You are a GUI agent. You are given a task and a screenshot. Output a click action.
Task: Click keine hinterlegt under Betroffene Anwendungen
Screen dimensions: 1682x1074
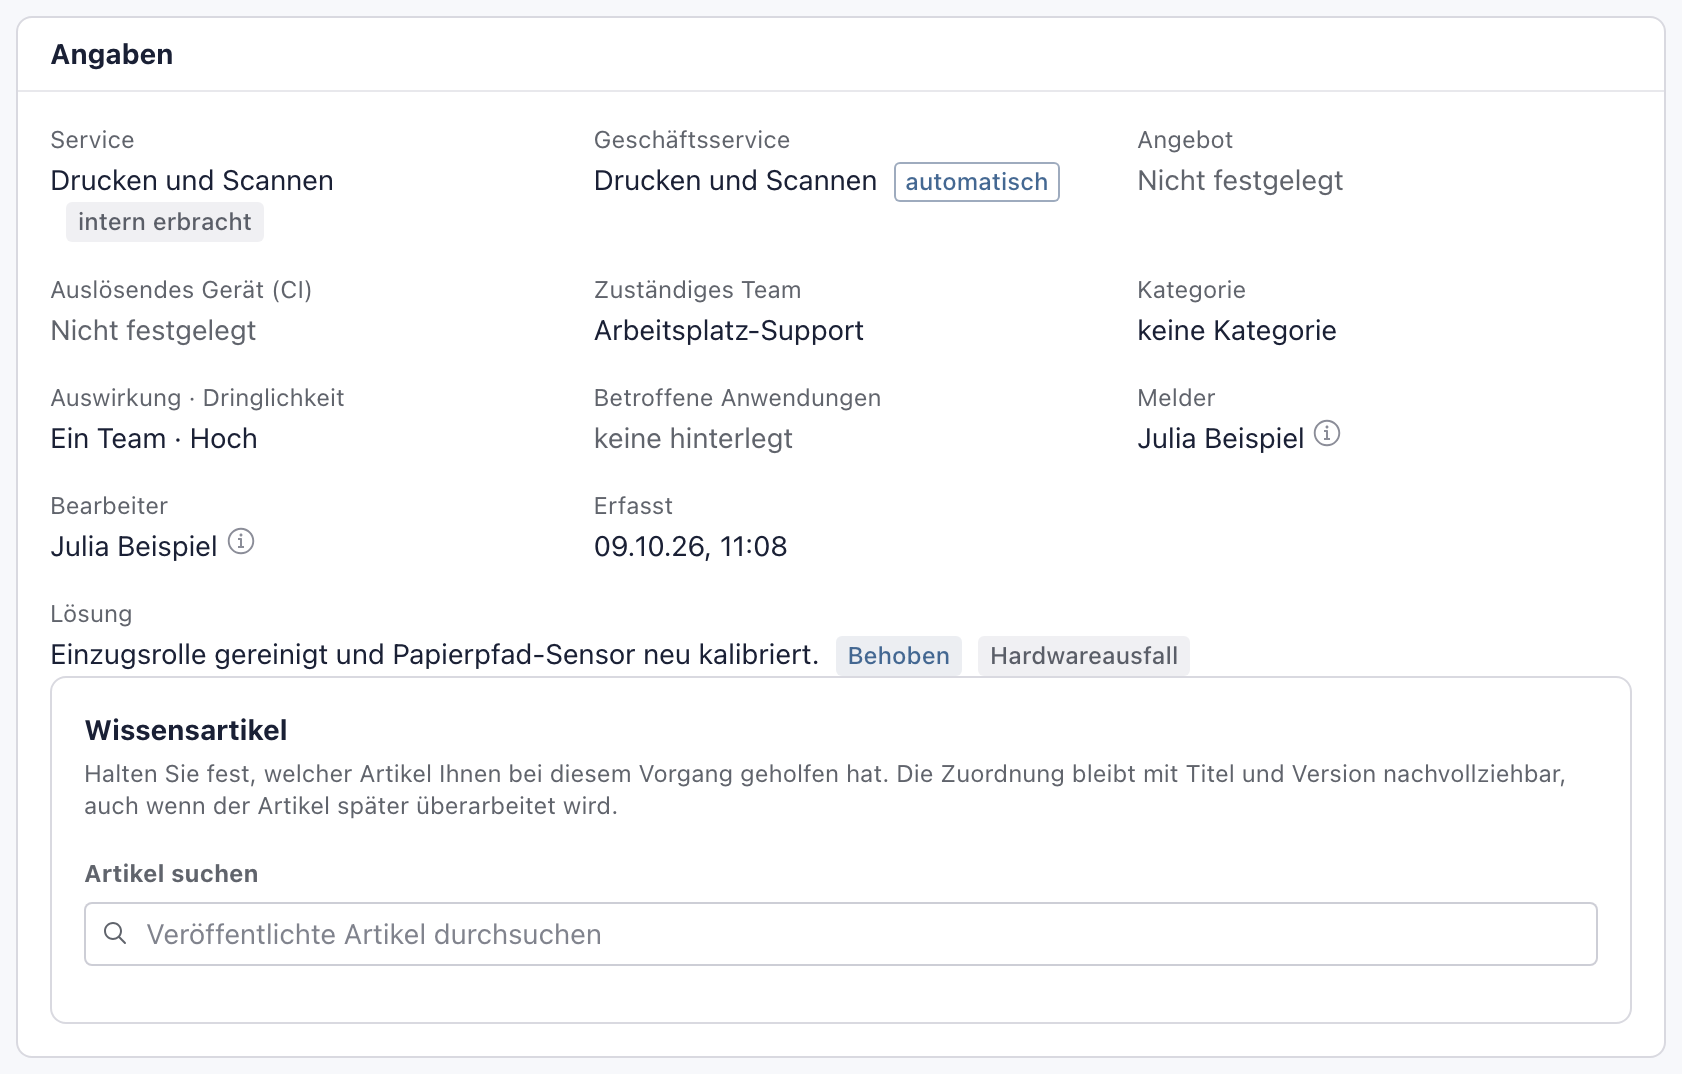(693, 439)
